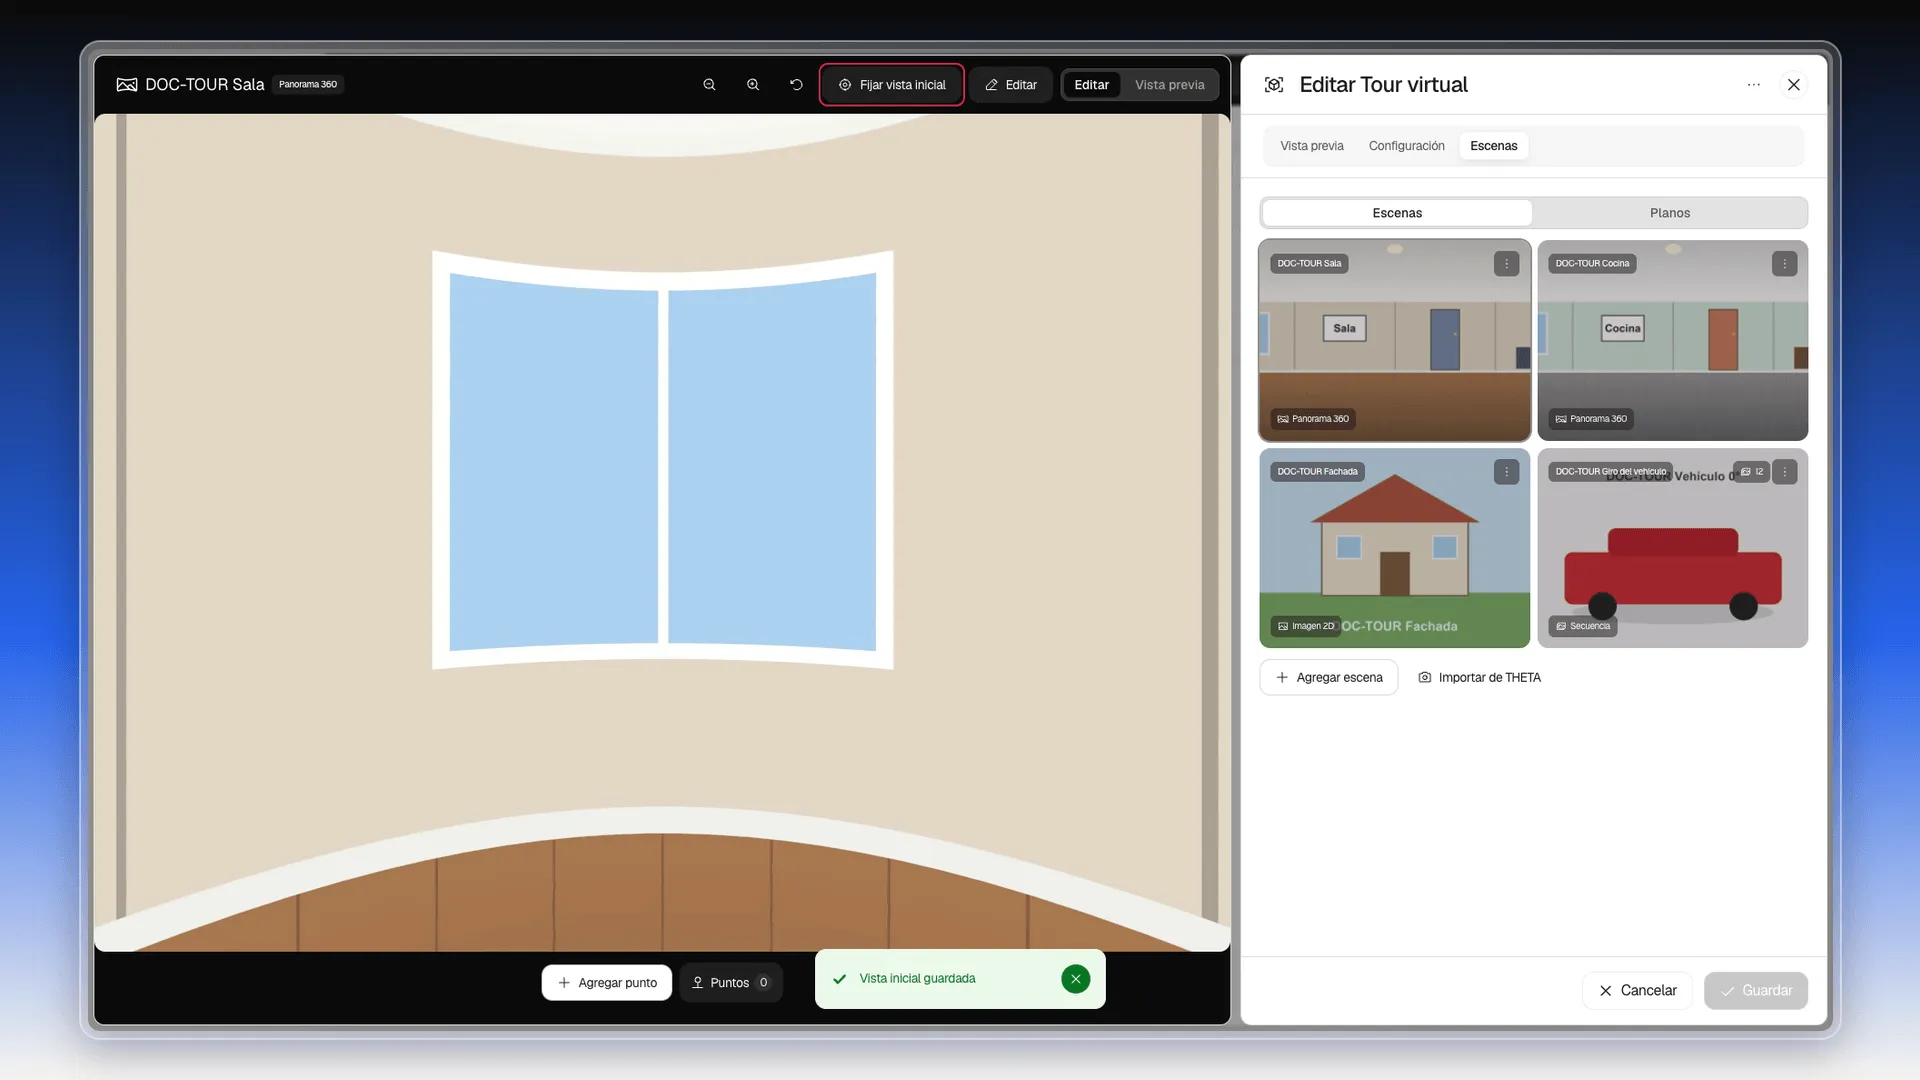The height and width of the screenshot is (1080, 1920).
Task: Open options menu on DOC-TOUR Sala scene
Action: click(x=1506, y=264)
